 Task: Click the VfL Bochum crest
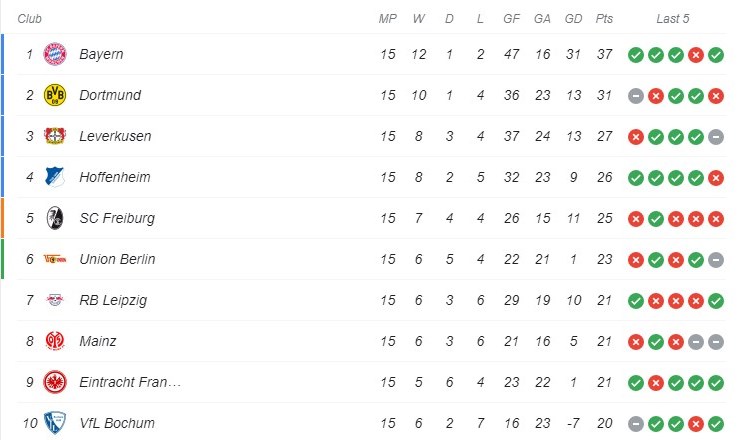click(55, 423)
